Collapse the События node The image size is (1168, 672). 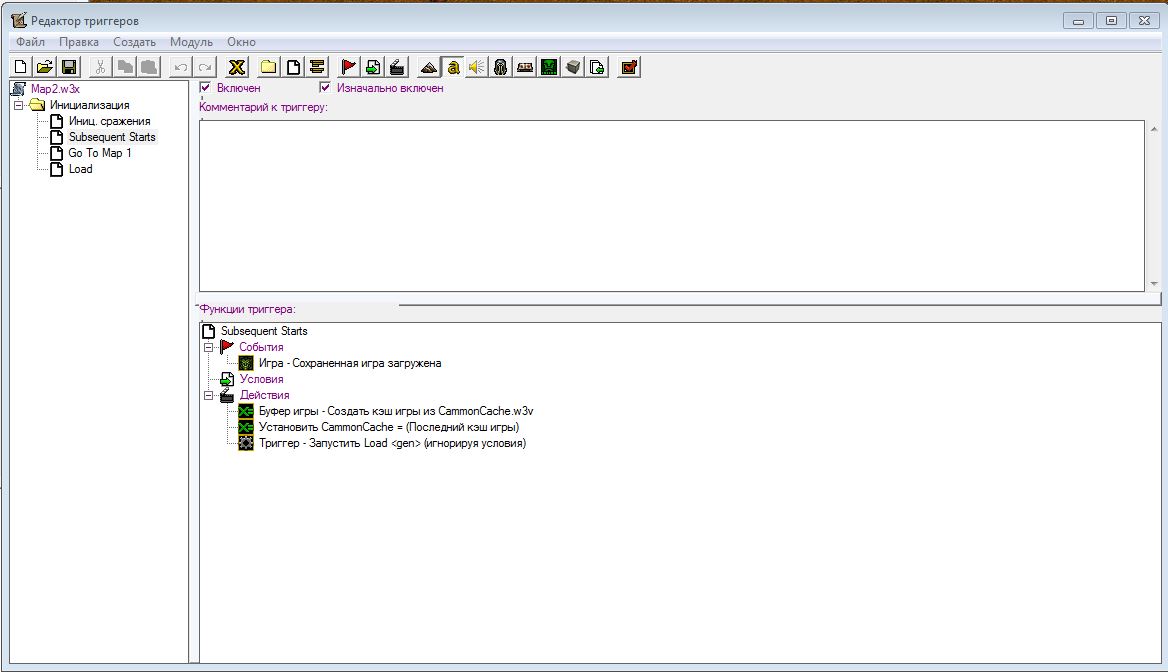tap(209, 347)
